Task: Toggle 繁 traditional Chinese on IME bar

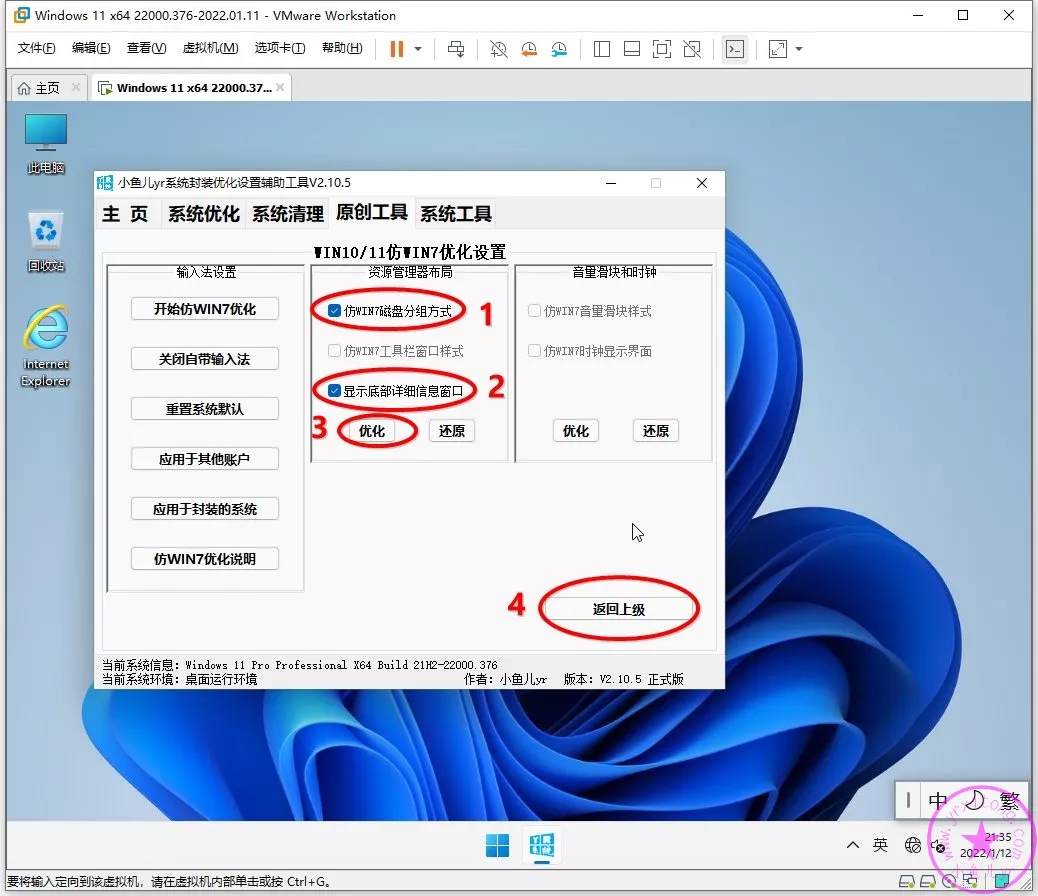Action: [x=1010, y=800]
